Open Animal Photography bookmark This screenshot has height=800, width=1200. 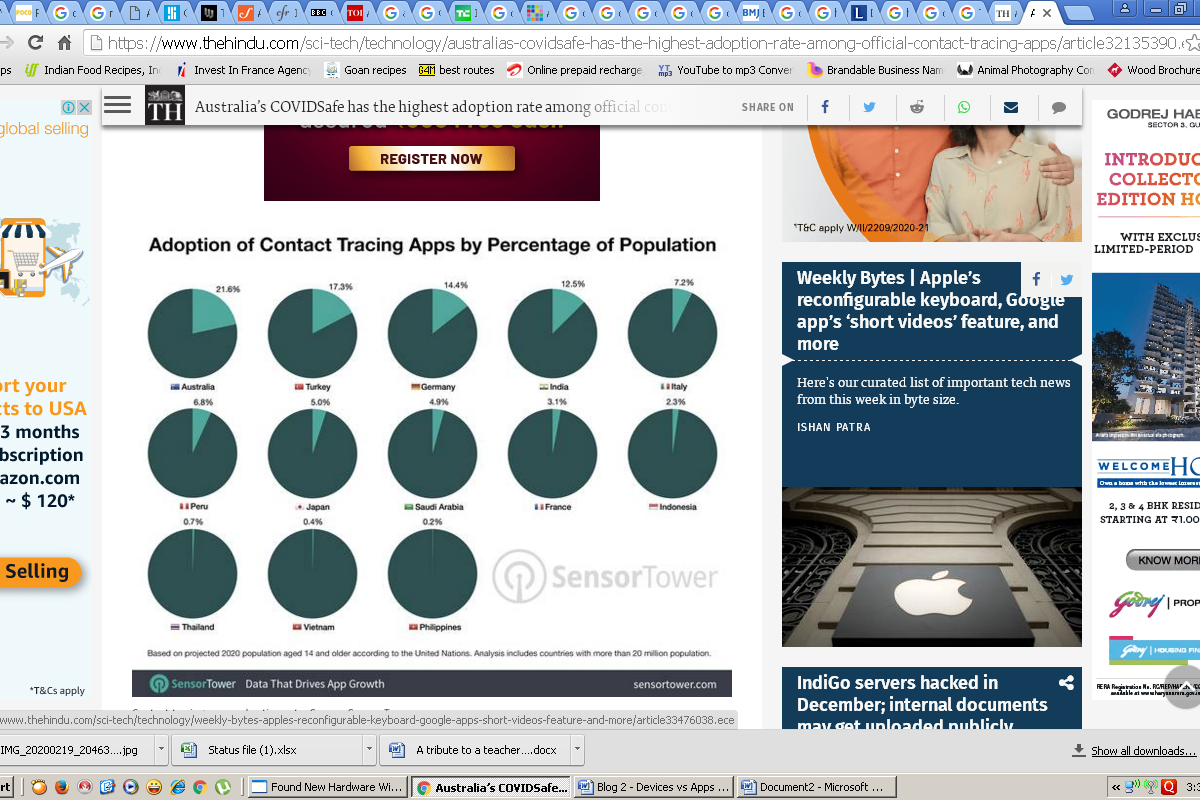pyautogui.click(x=1026, y=70)
